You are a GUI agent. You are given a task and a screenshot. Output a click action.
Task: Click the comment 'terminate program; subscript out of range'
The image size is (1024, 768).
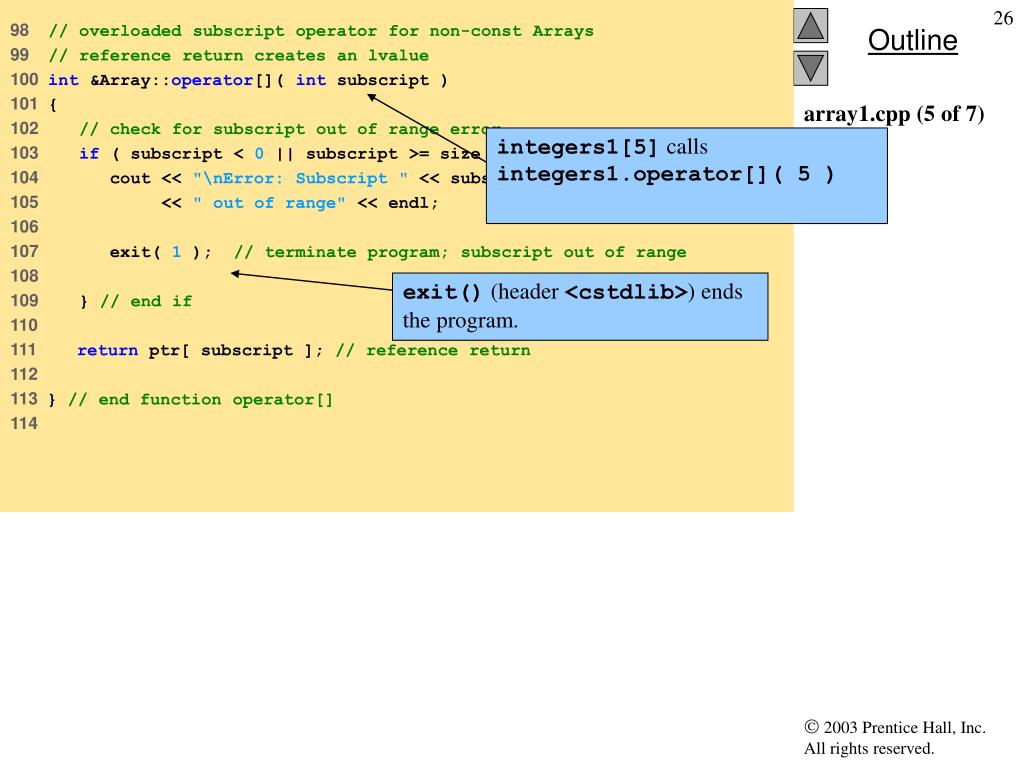(460, 252)
